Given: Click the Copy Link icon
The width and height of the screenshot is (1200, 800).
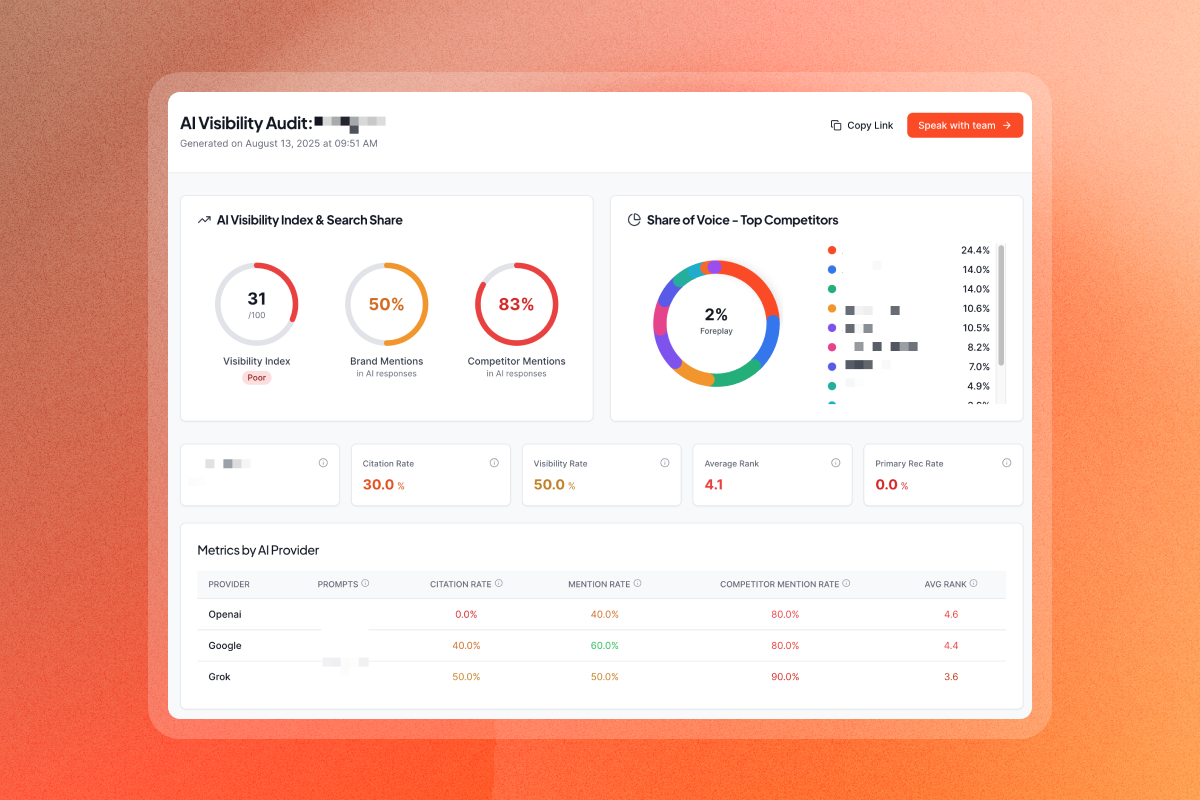Looking at the screenshot, I should [x=836, y=126].
